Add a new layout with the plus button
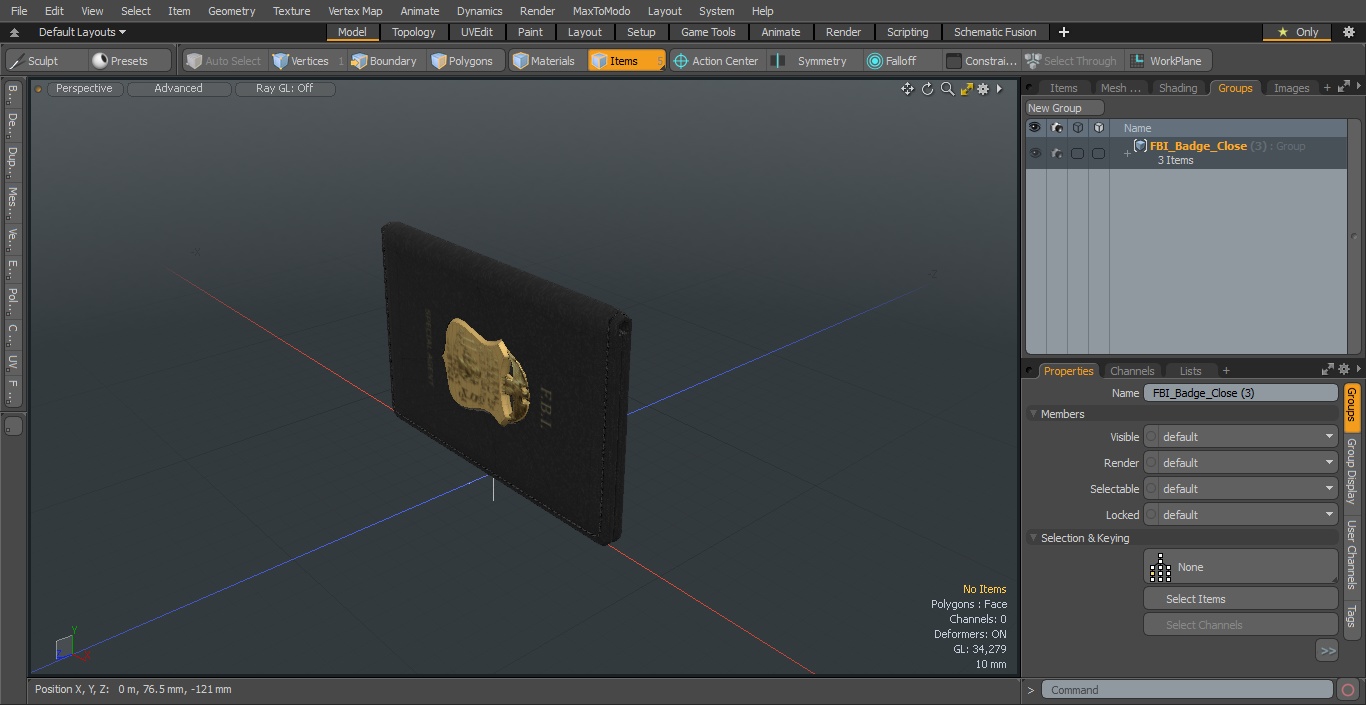 (x=1063, y=32)
